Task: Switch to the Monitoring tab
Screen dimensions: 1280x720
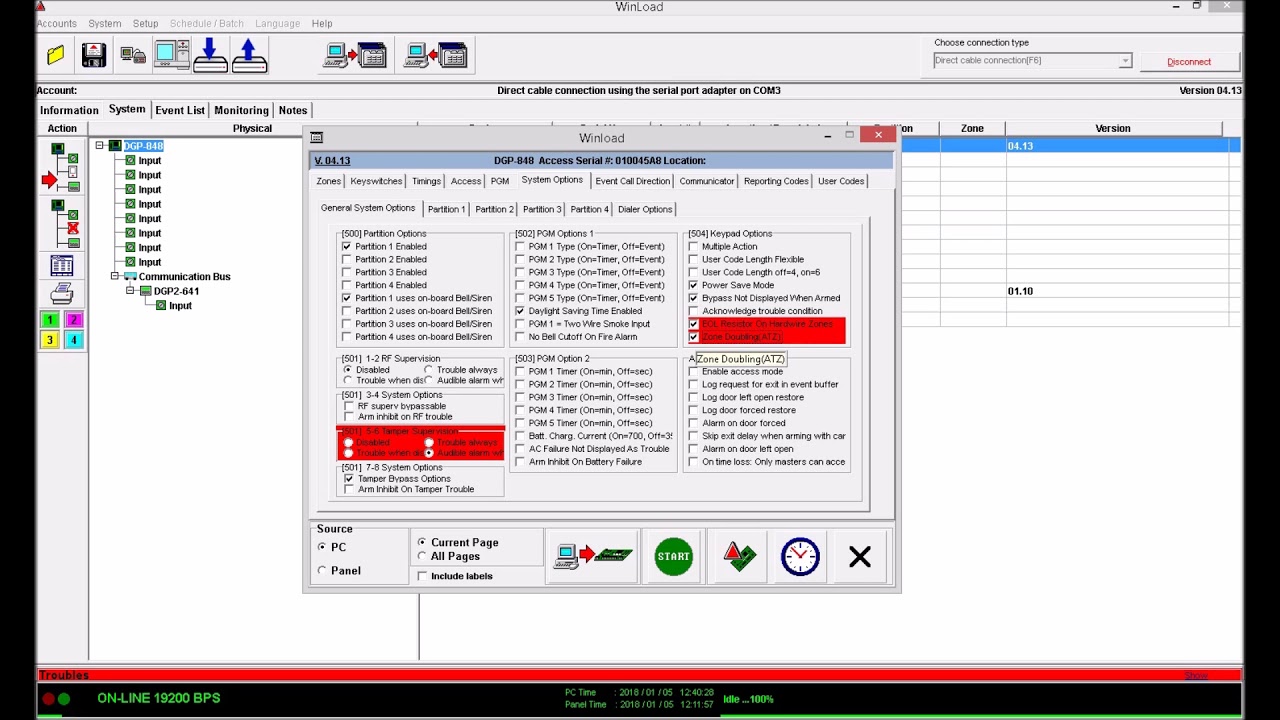Action: pos(241,110)
